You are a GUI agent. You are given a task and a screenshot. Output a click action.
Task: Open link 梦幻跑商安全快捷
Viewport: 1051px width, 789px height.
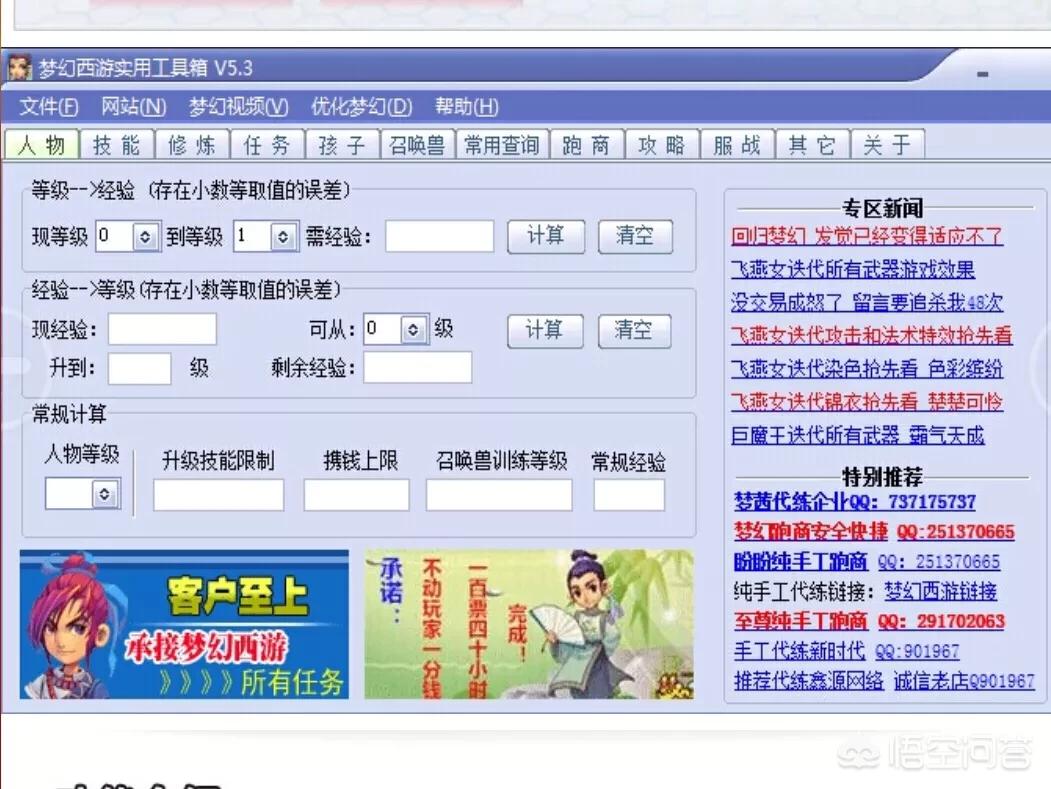click(810, 532)
